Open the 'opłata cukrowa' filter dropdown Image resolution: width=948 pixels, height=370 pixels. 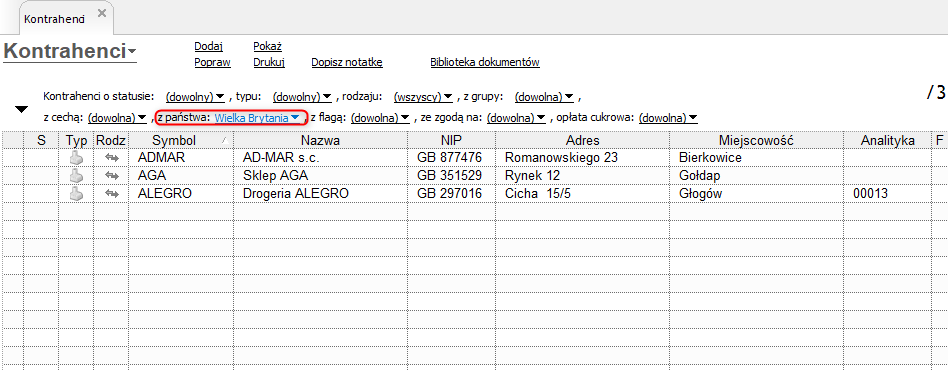pyautogui.click(x=668, y=118)
